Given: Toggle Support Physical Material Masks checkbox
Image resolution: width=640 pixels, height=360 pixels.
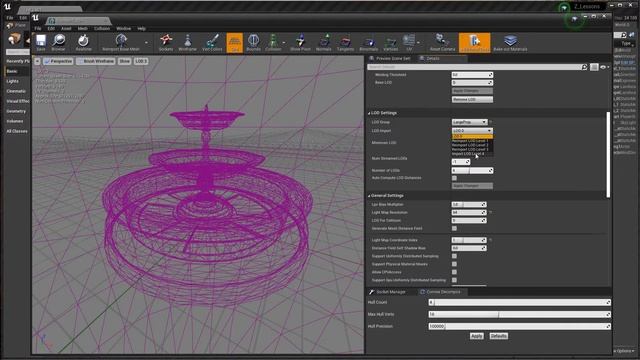Looking at the screenshot, I should tap(454, 264).
